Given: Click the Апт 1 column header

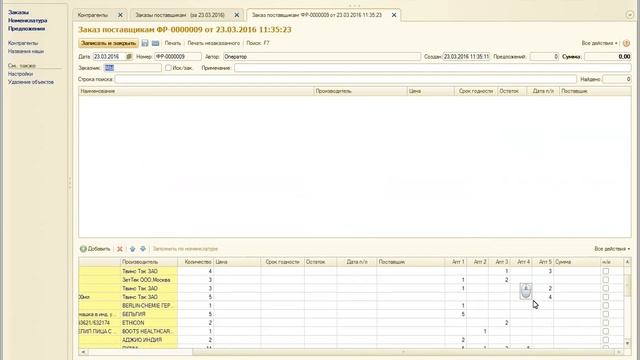Looking at the screenshot, I should click(x=456, y=262).
